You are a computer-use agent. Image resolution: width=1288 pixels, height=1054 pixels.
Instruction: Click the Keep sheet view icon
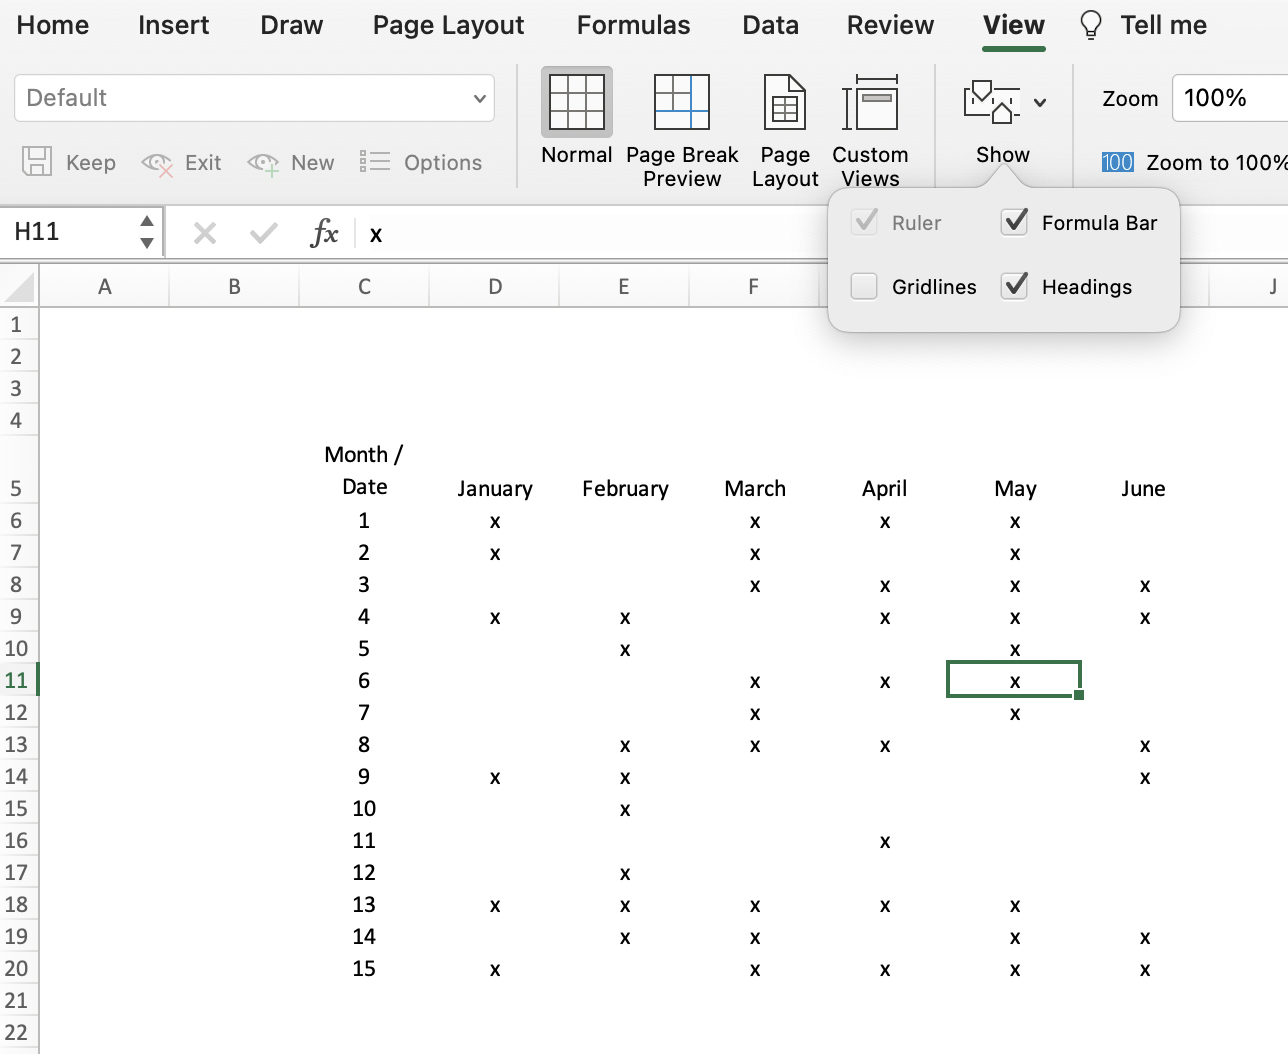(x=37, y=162)
